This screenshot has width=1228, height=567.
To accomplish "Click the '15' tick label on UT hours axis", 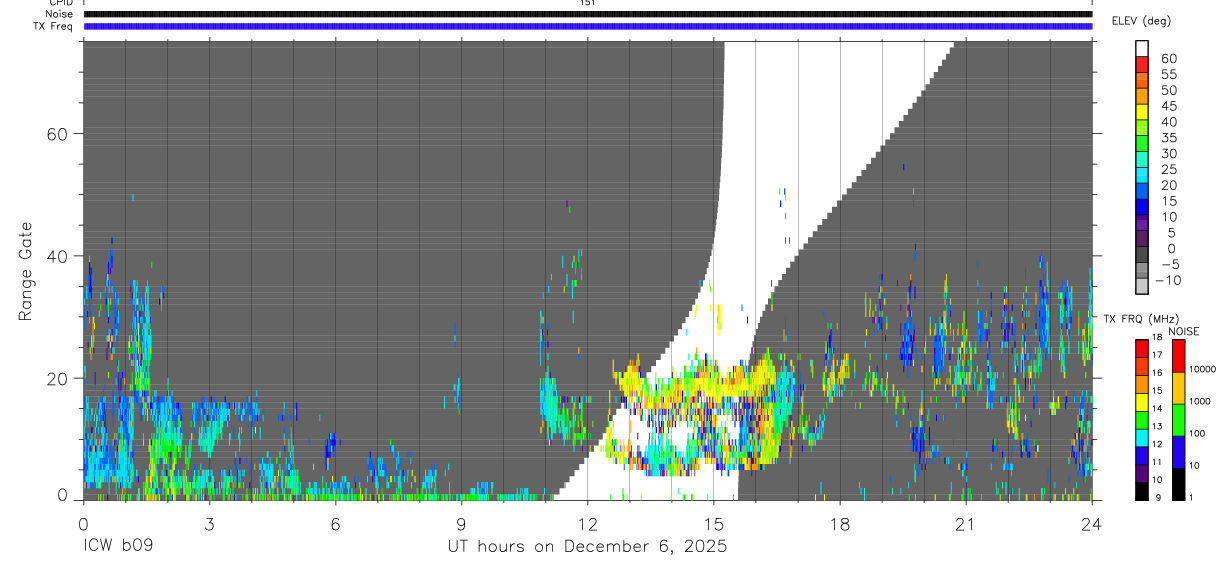I will click(x=713, y=524).
